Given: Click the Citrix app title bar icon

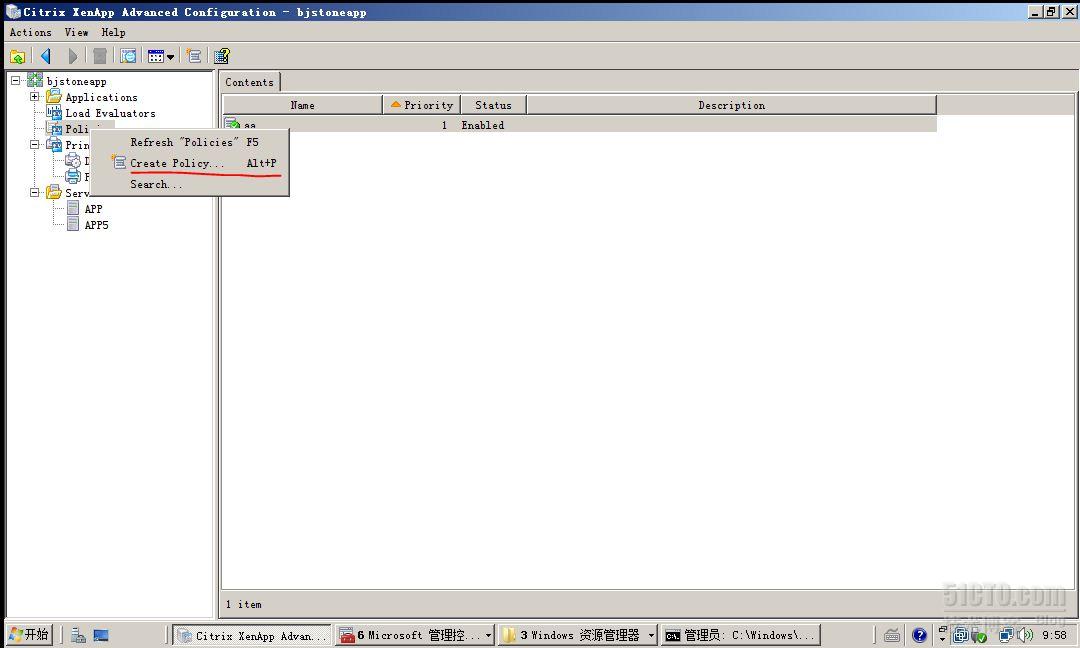Looking at the screenshot, I should (x=13, y=12).
